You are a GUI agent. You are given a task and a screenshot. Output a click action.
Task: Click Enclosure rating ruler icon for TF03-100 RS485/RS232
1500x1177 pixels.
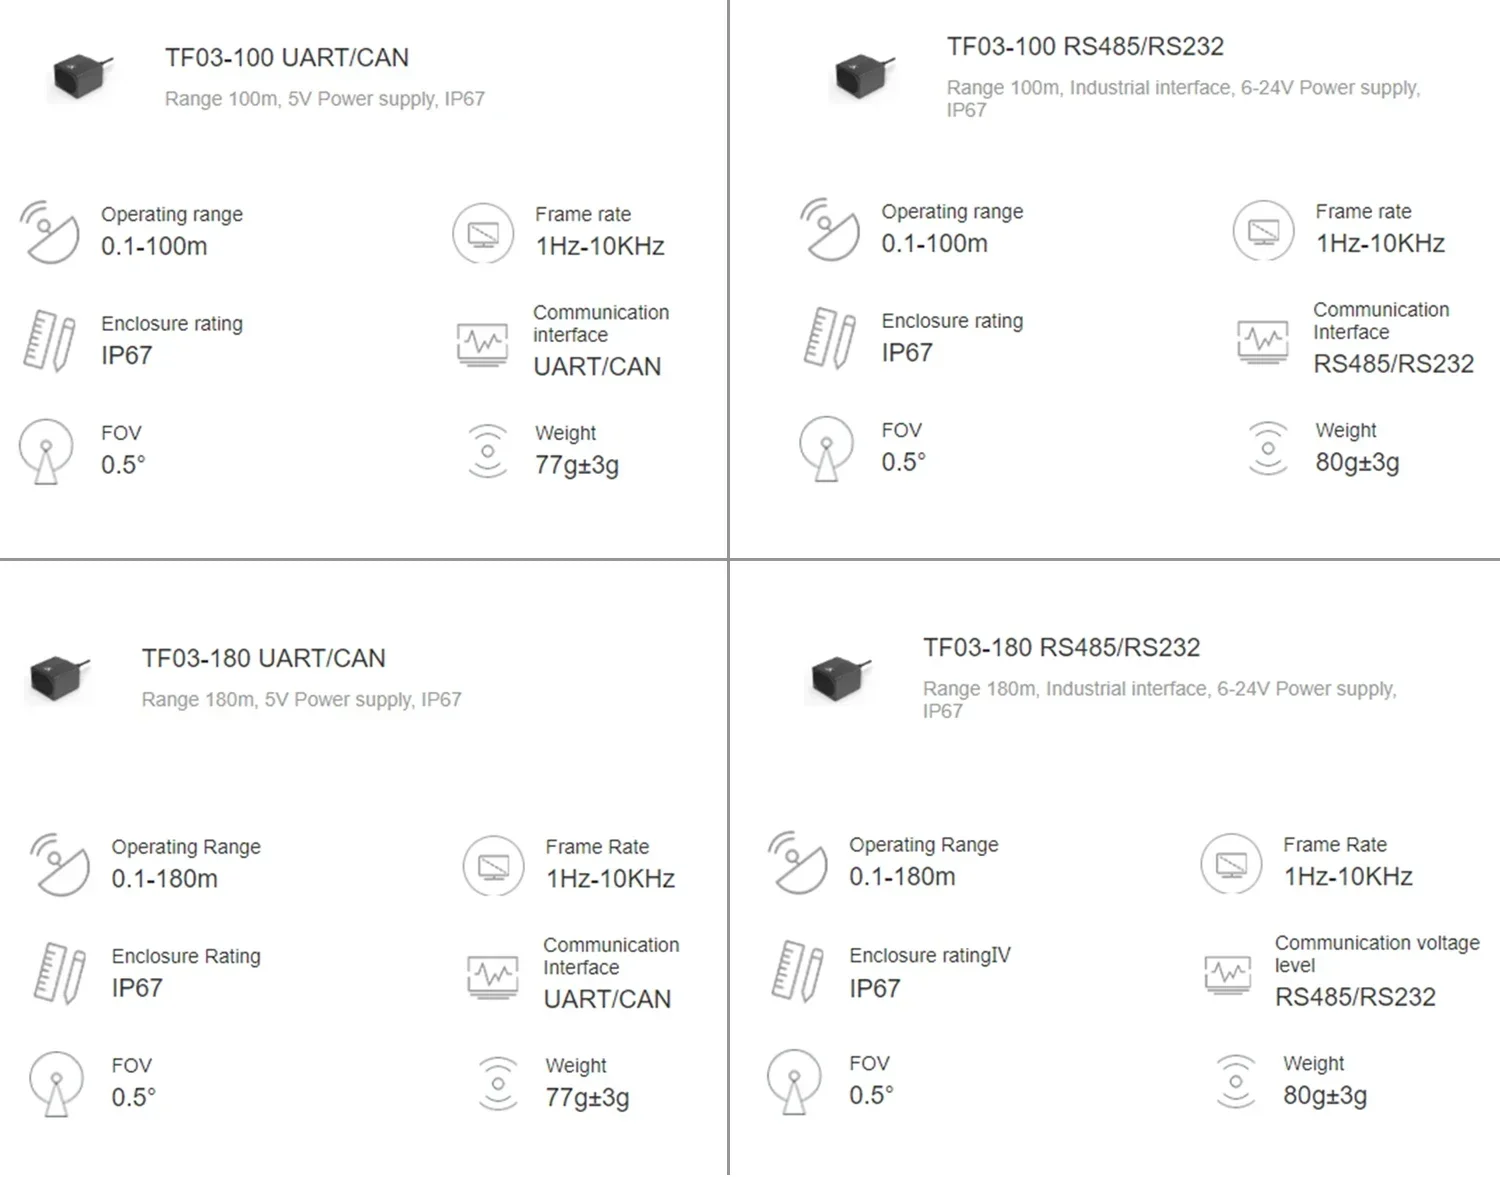(830, 338)
